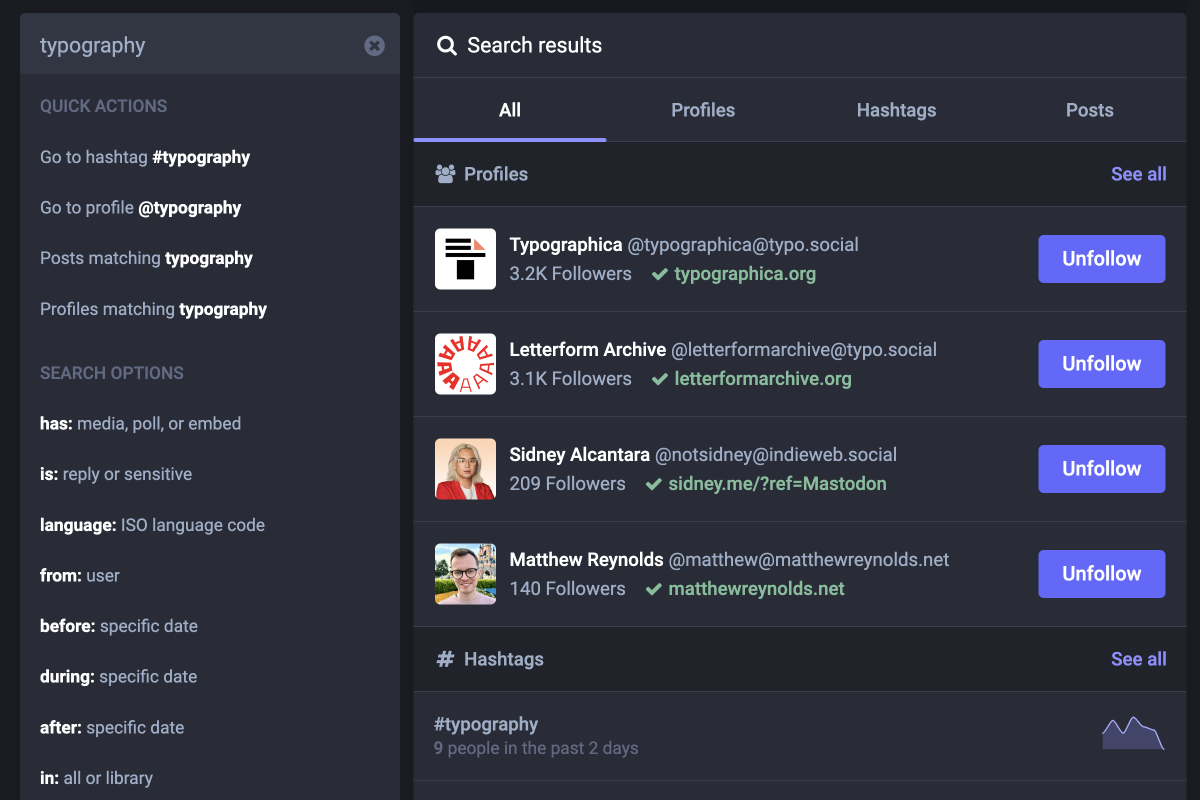Switch to the All tab
Viewport: 1200px width, 800px height.
coord(510,110)
